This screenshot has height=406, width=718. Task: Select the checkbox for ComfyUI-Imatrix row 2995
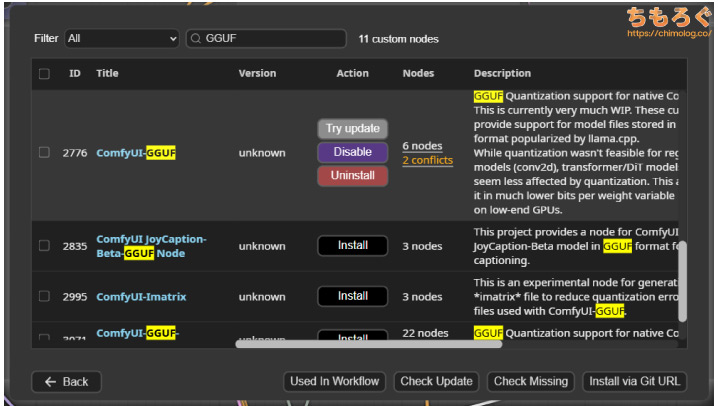click(x=44, y=296)
